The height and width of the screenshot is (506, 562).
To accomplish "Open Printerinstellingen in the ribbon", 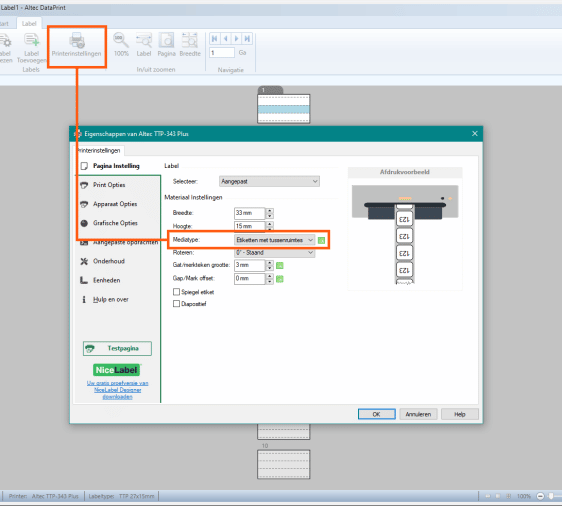I will click(76, 45).
